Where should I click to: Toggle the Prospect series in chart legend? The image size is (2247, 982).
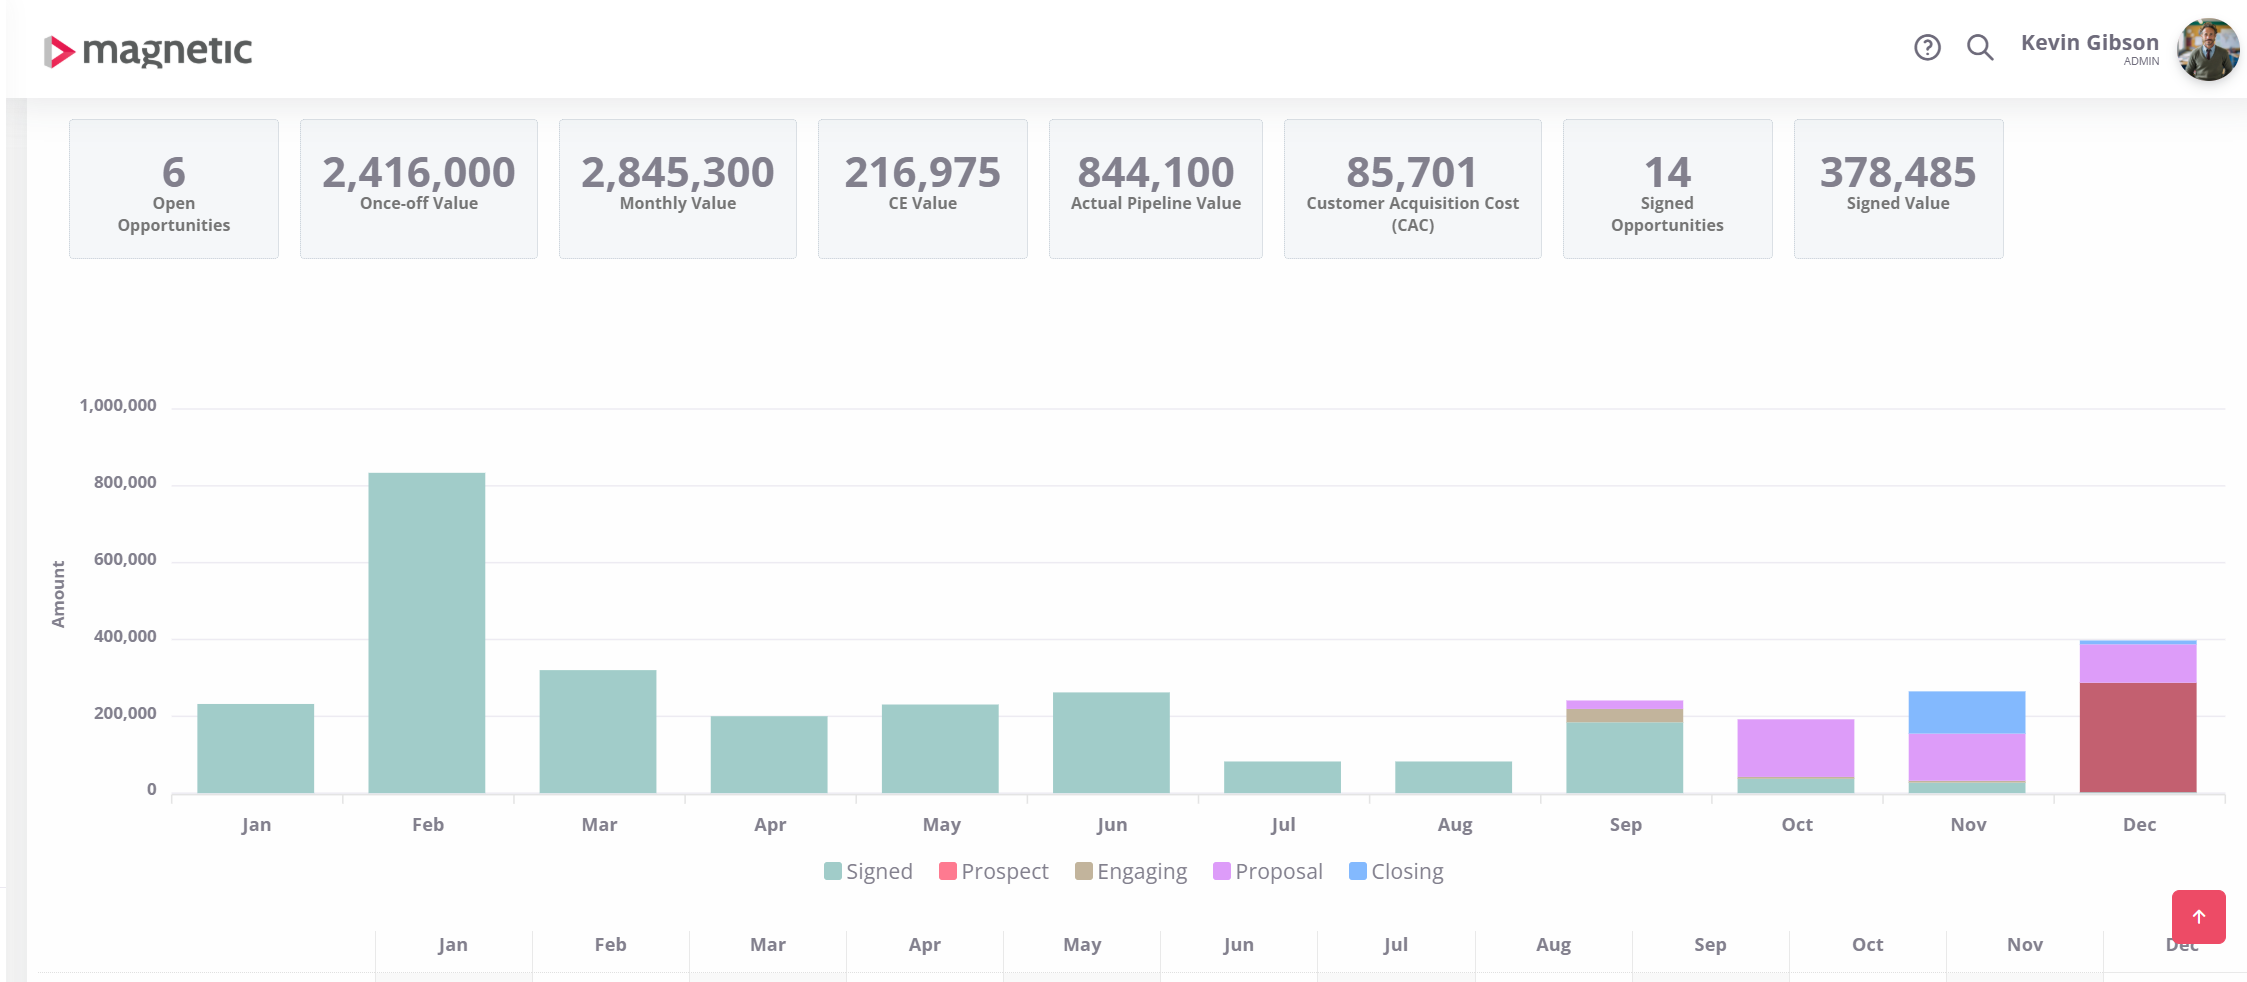tap(993, 871)
